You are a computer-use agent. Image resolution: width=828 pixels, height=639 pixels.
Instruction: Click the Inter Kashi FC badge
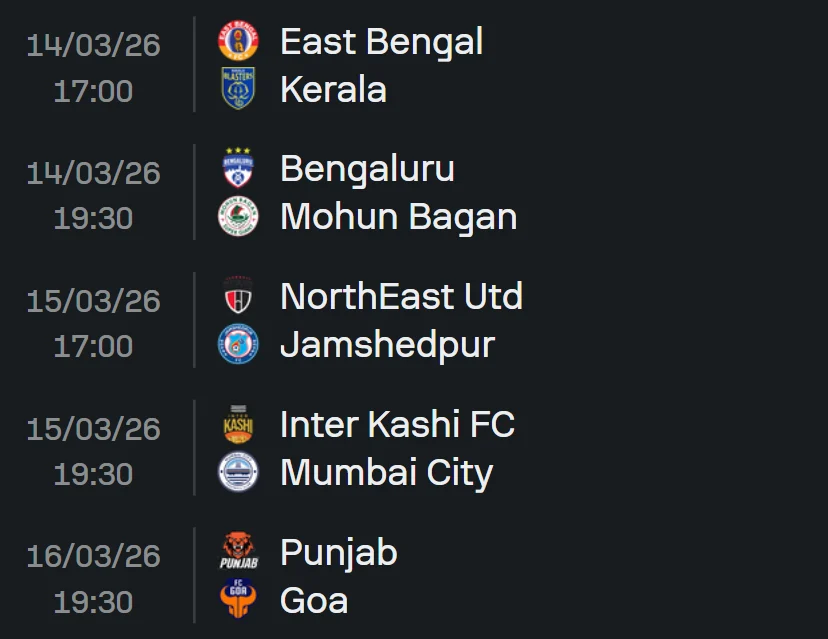coord(236,425)
